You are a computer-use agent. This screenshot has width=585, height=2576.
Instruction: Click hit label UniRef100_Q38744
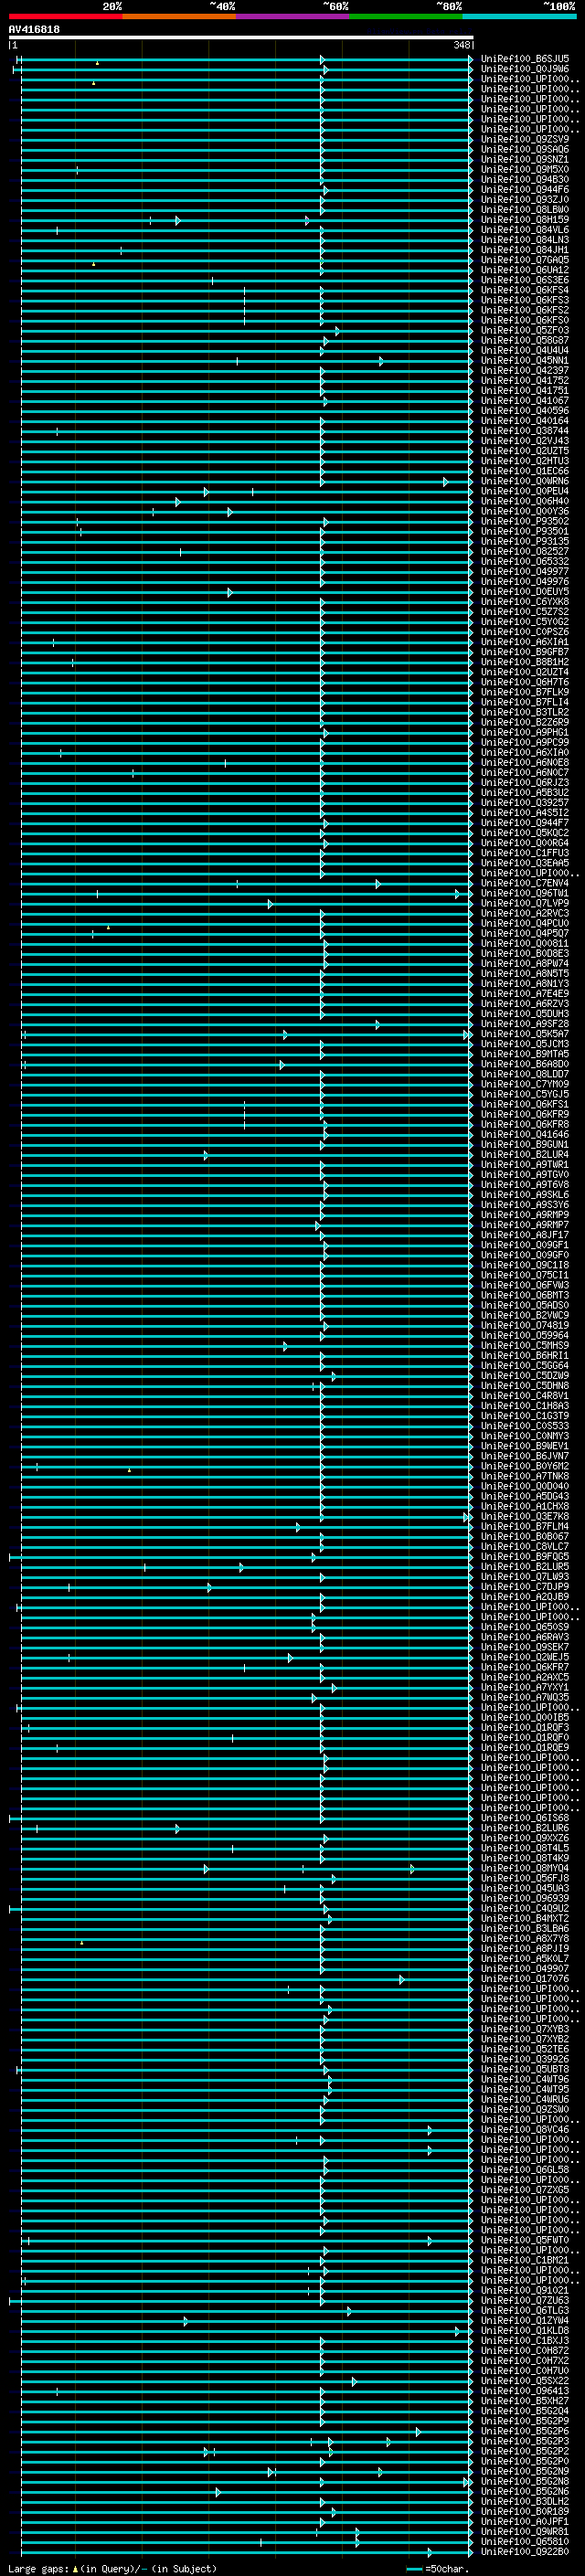(525, 431)
